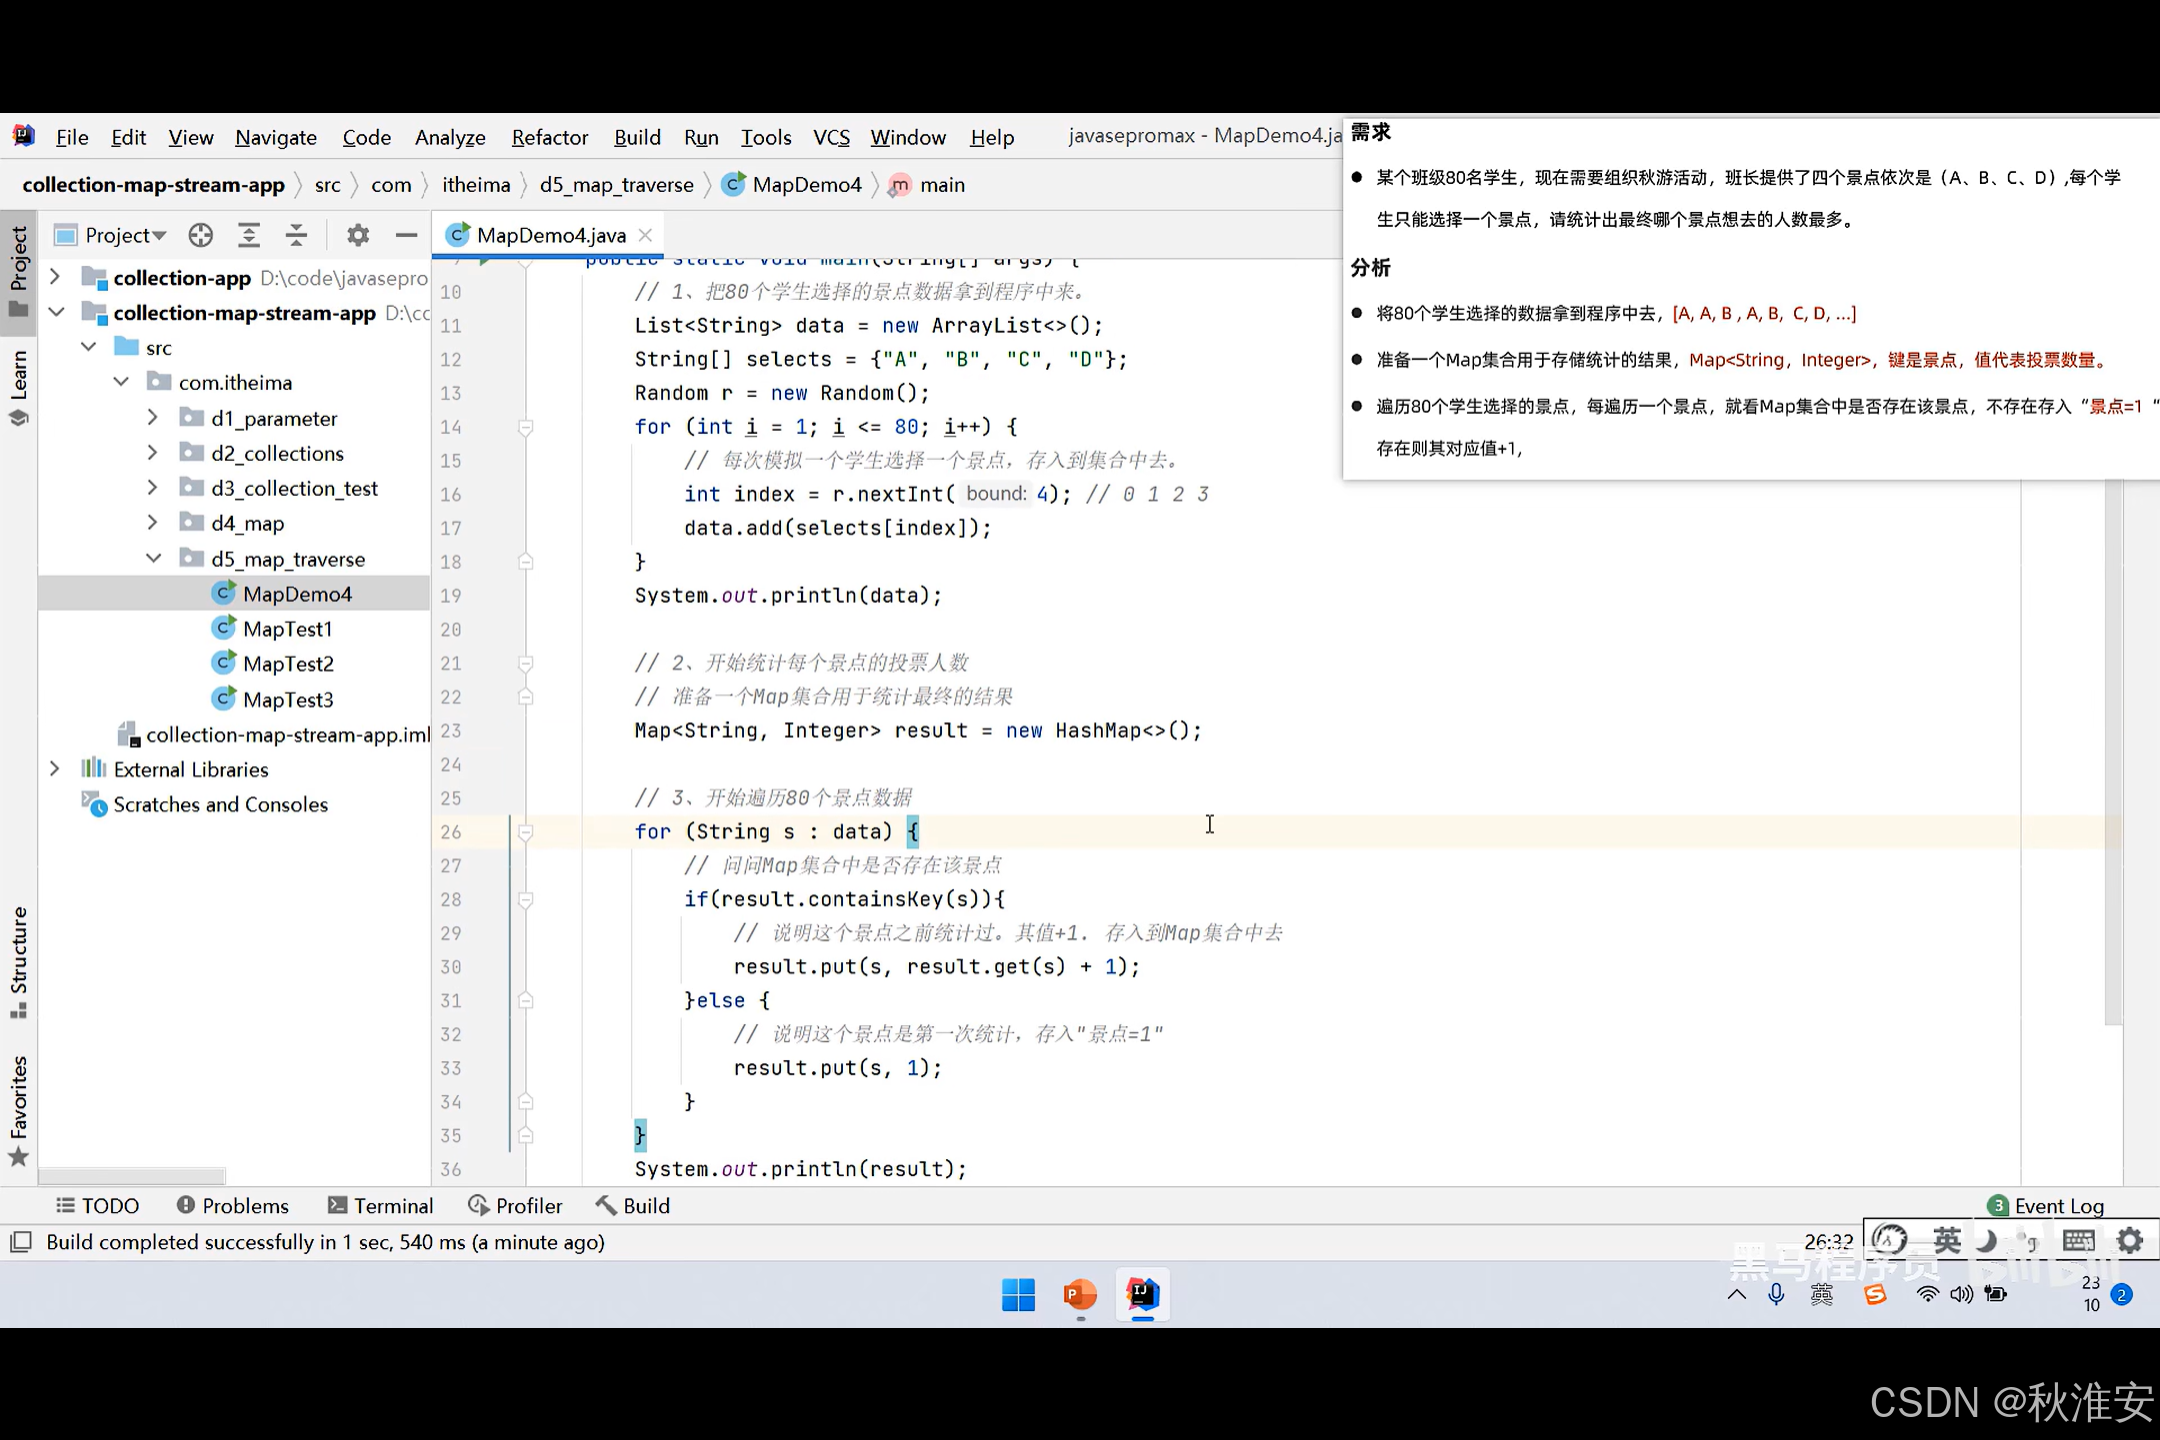The image size is (2160, 1440).
Task: Click the microphone icon in system tray
Action: 1776,1294
